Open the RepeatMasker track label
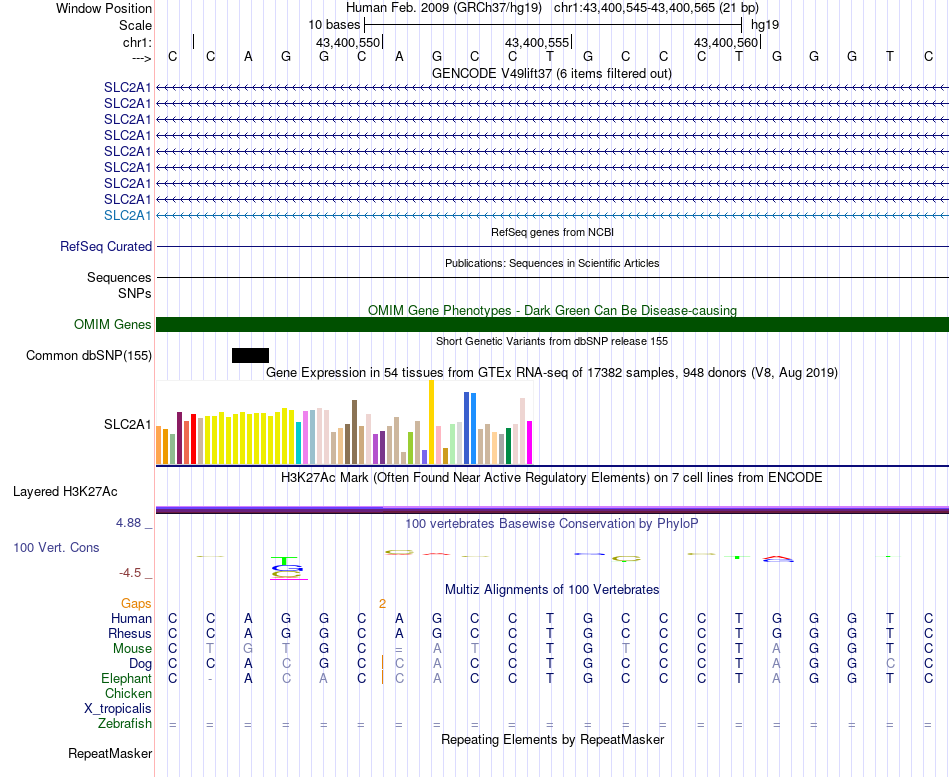Screen dimensions: 950x777 110,753
